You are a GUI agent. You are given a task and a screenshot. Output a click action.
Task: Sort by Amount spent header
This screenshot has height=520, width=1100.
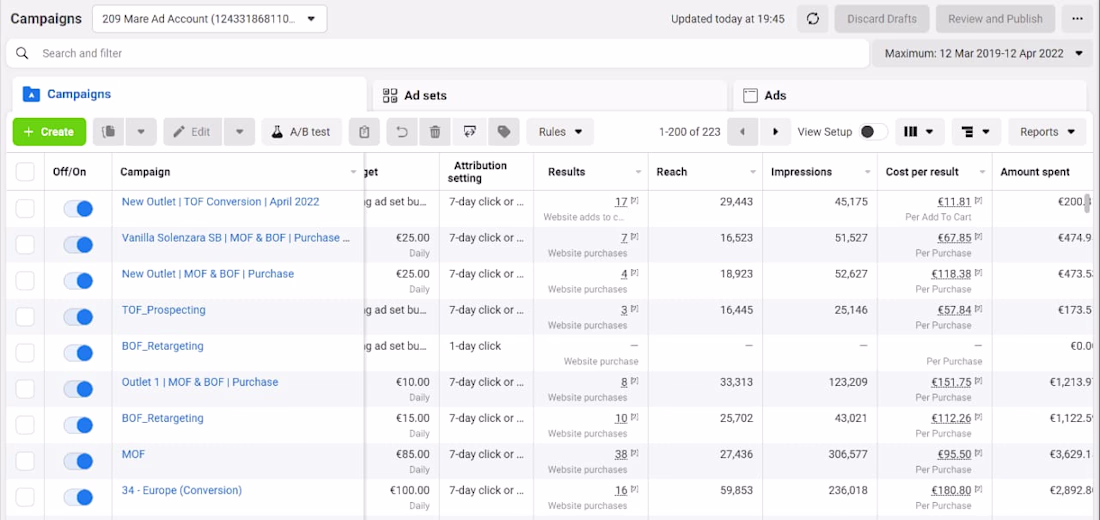point(1035,172)
